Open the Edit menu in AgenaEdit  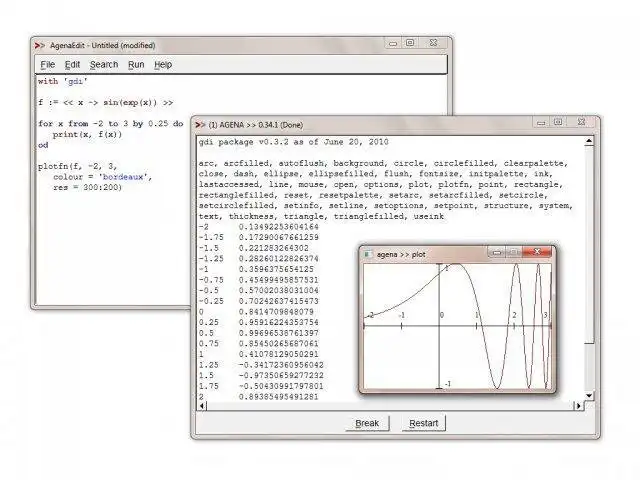tap(72, 64)
